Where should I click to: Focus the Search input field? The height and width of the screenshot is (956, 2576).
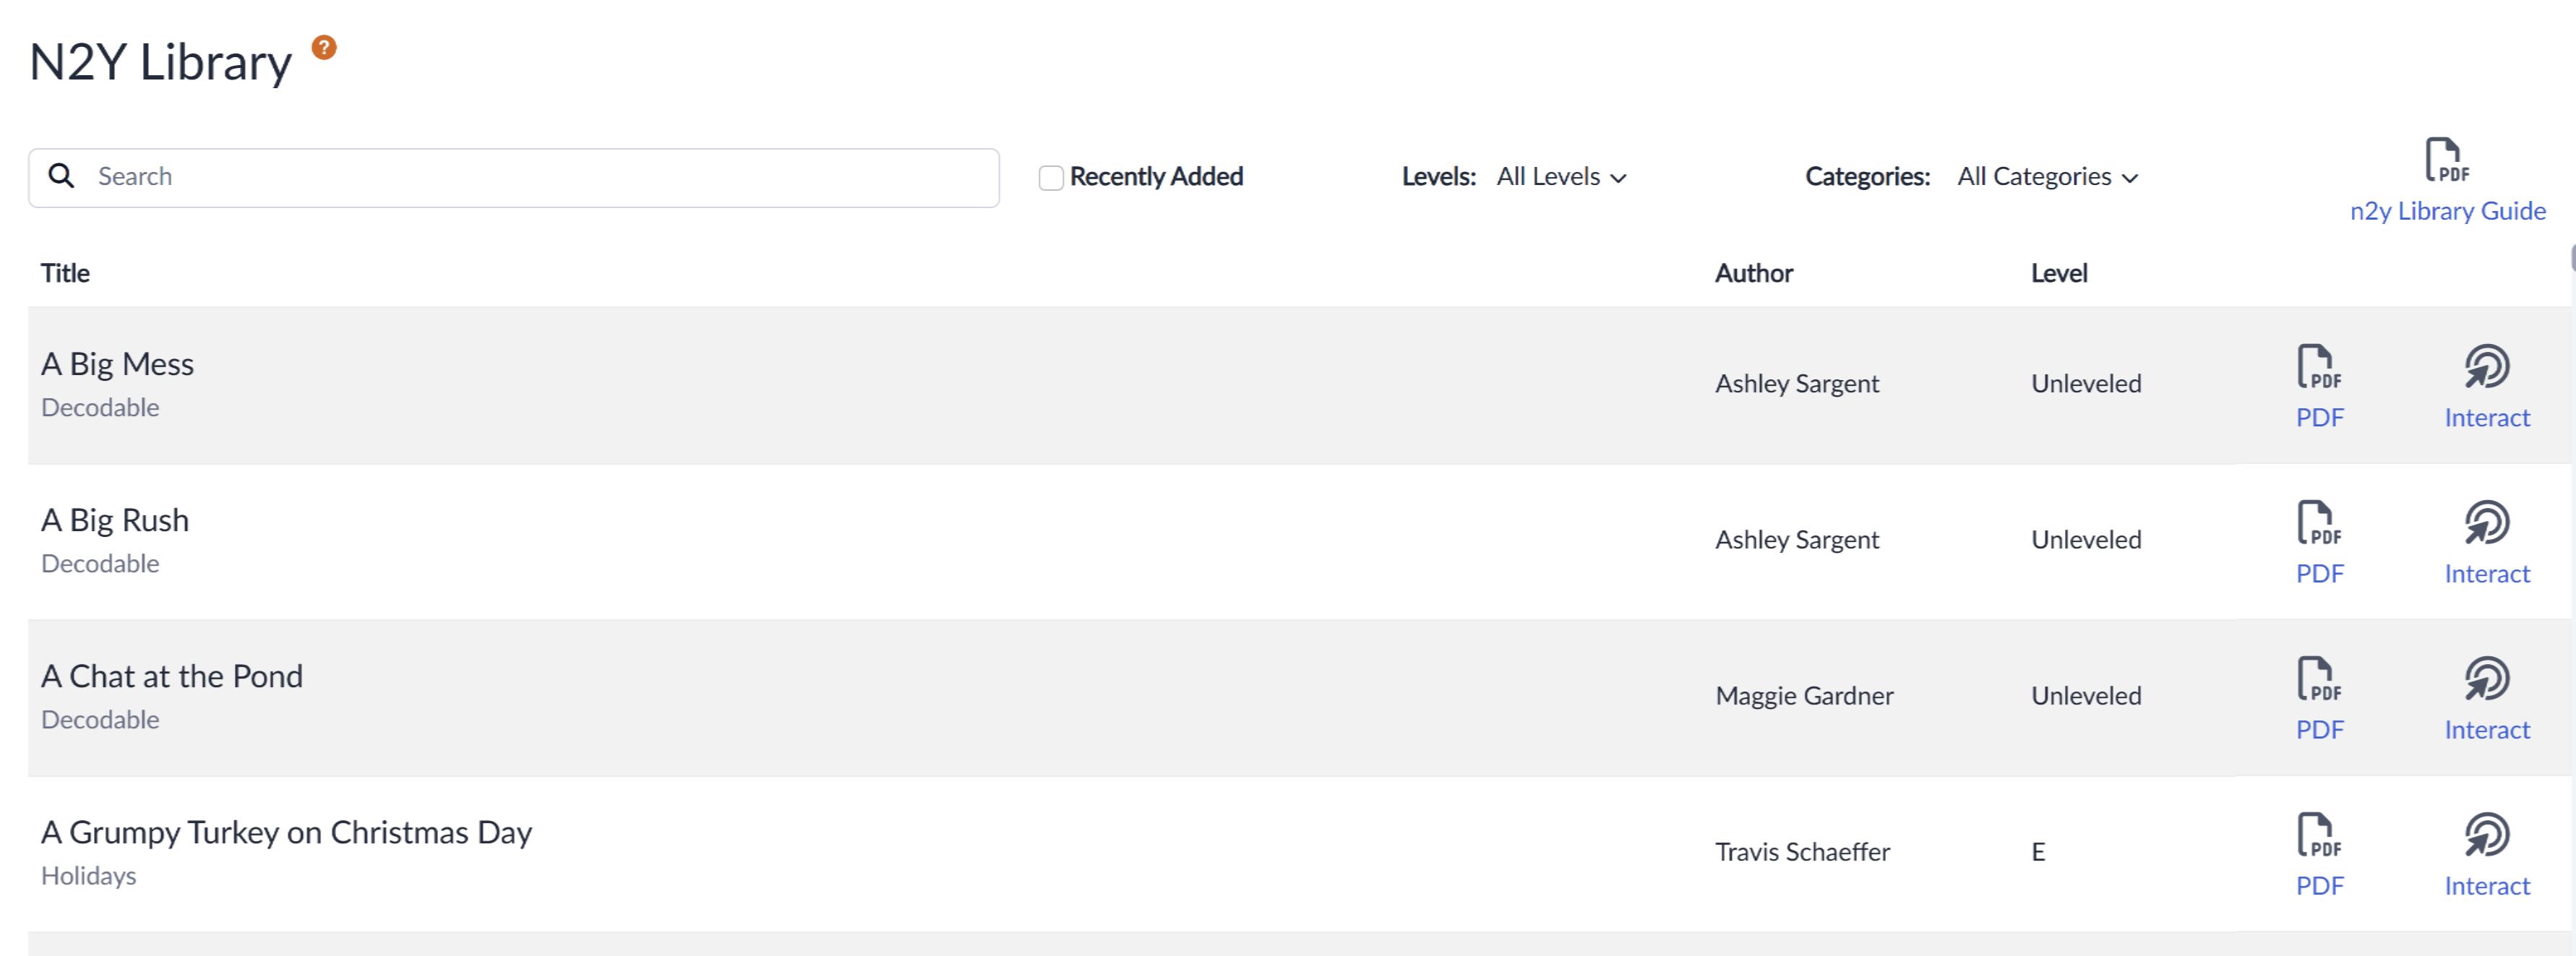pyautogui.click(x=514, y=178)
